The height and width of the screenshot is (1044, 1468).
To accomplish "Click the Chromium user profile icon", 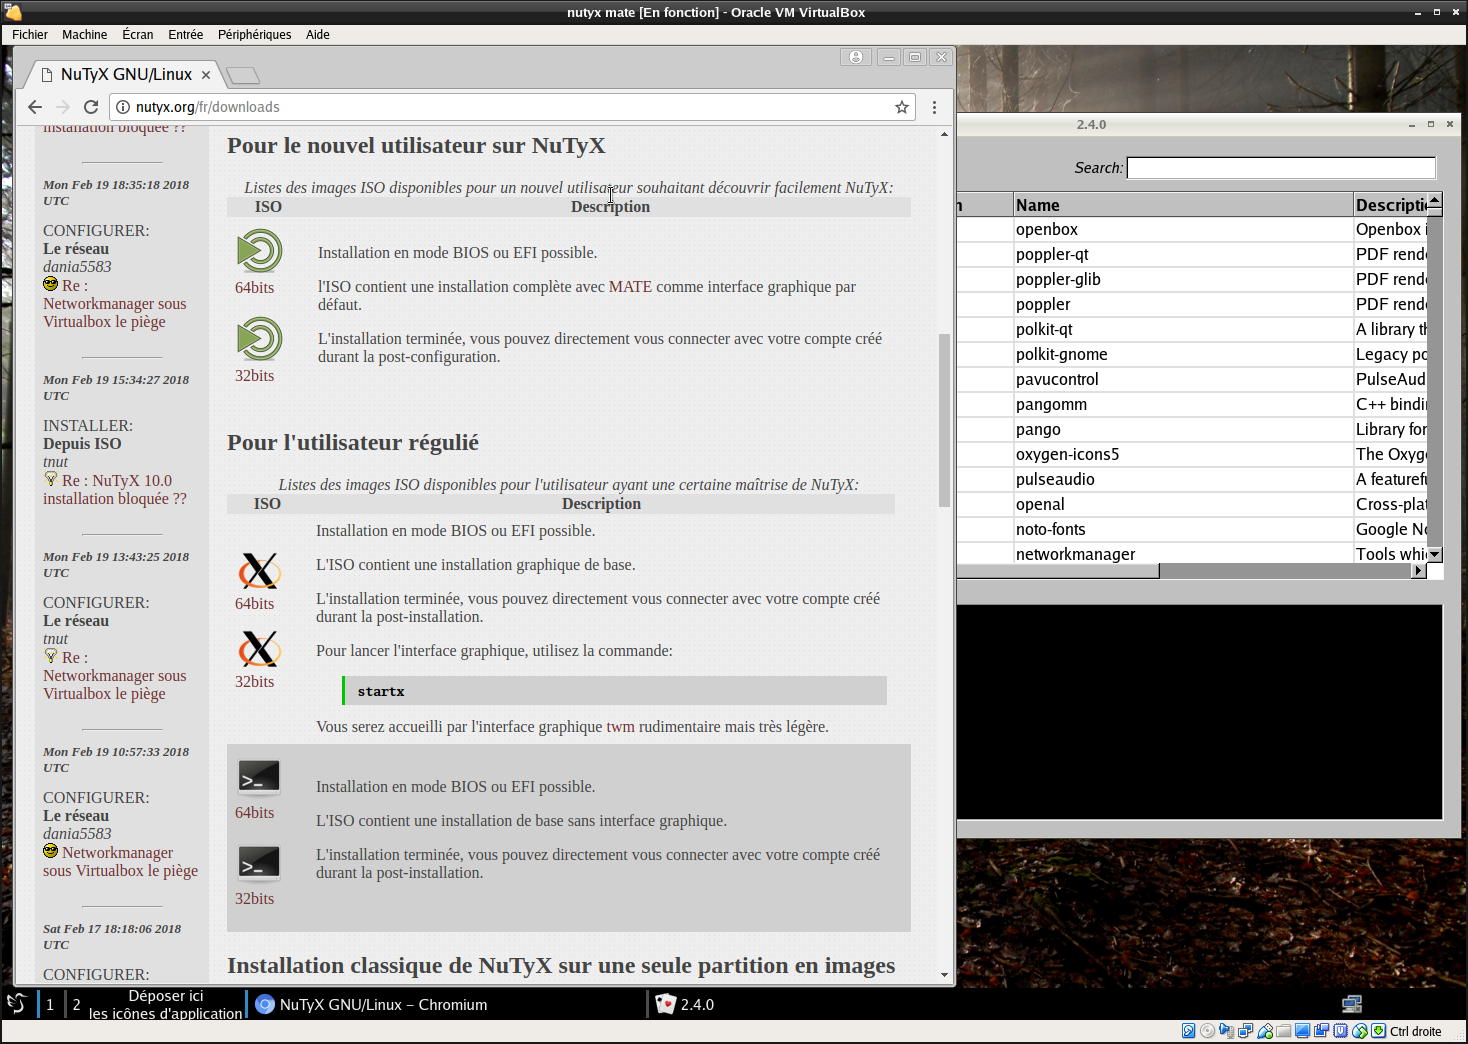I will (856, 57).
